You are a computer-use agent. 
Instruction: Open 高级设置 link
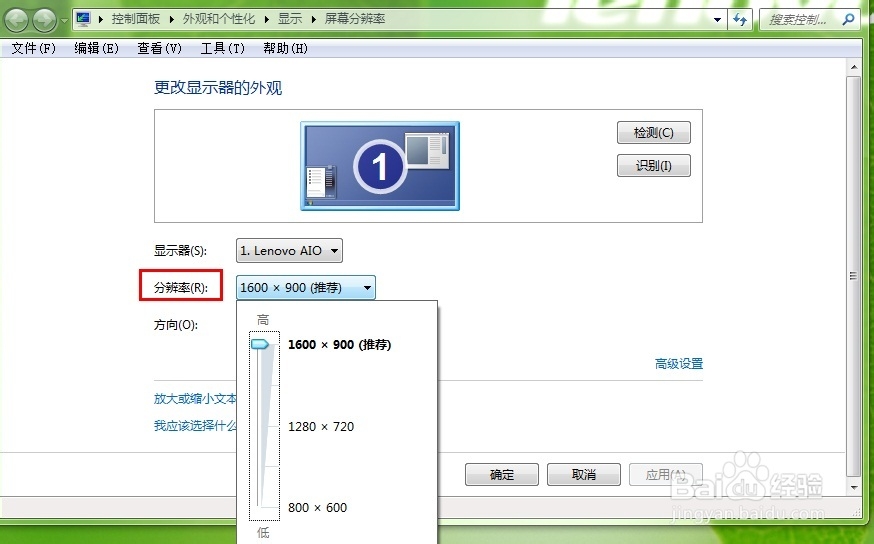(x=679, y=364)
